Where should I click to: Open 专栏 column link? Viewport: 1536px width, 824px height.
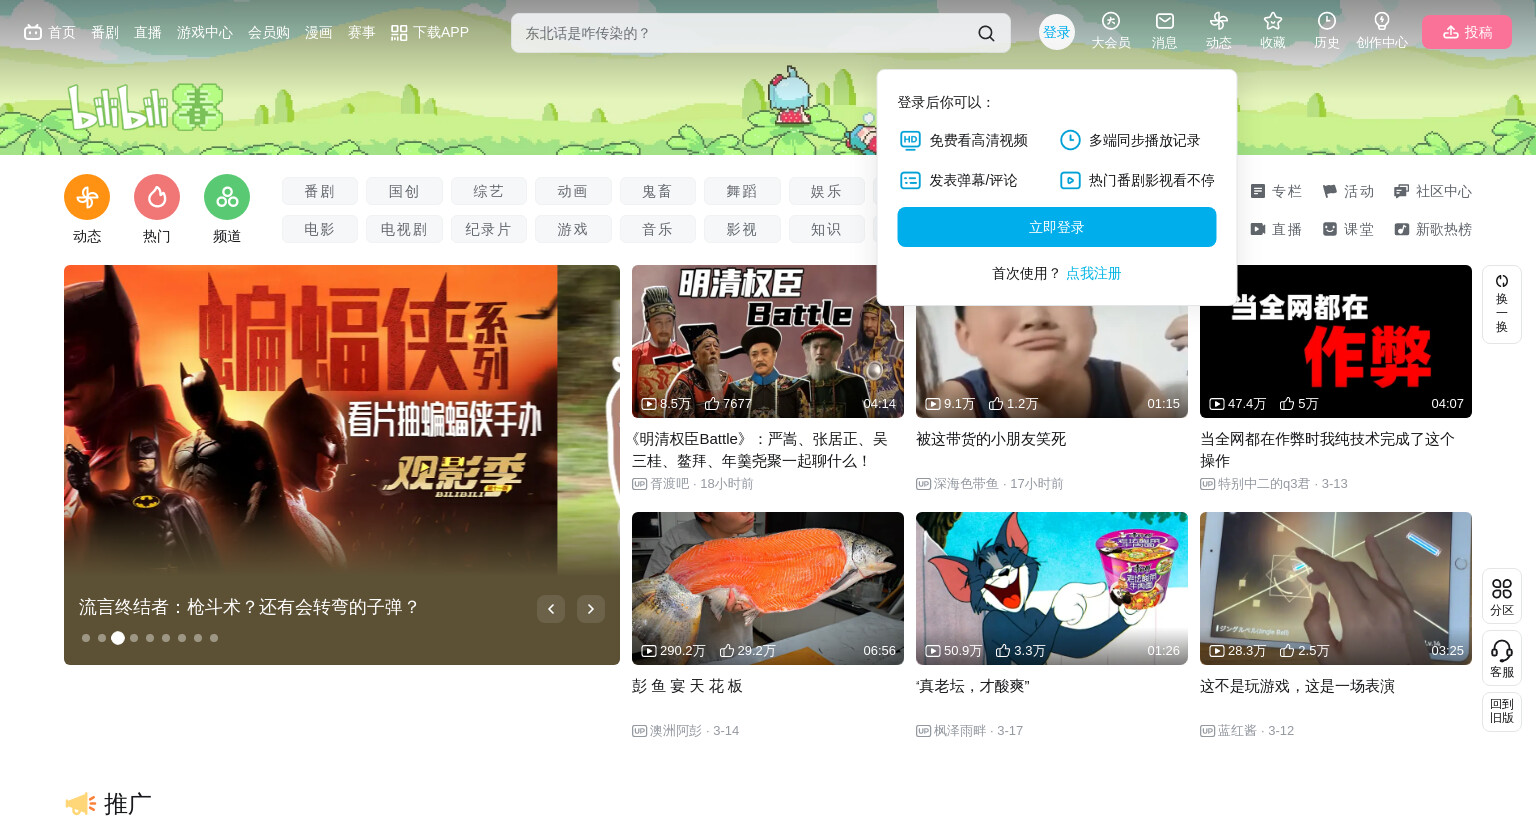[x=1276, y=191]
